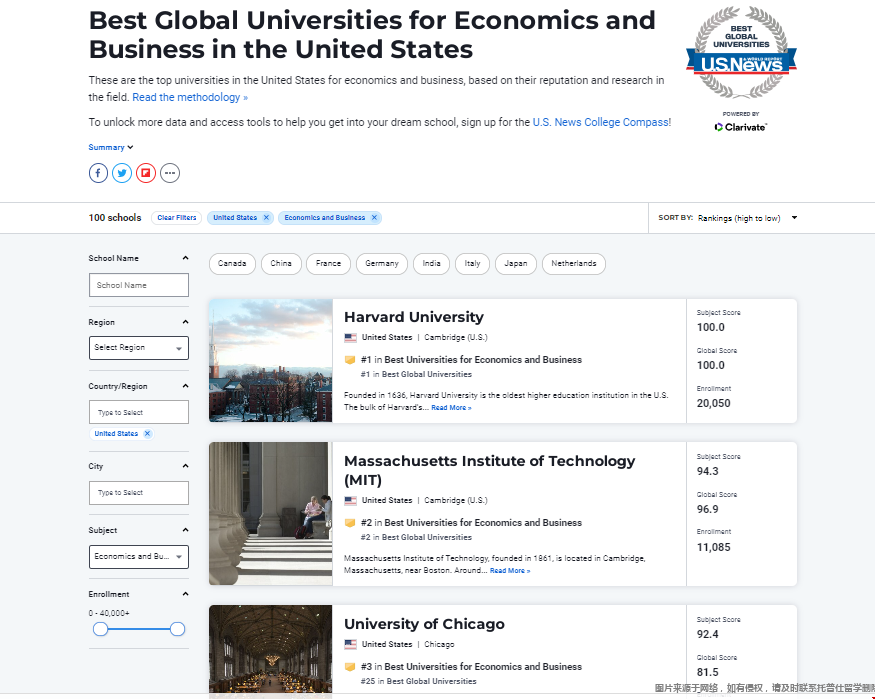Click Read More in MIT description
875x699 pixels.
point(509,571)
